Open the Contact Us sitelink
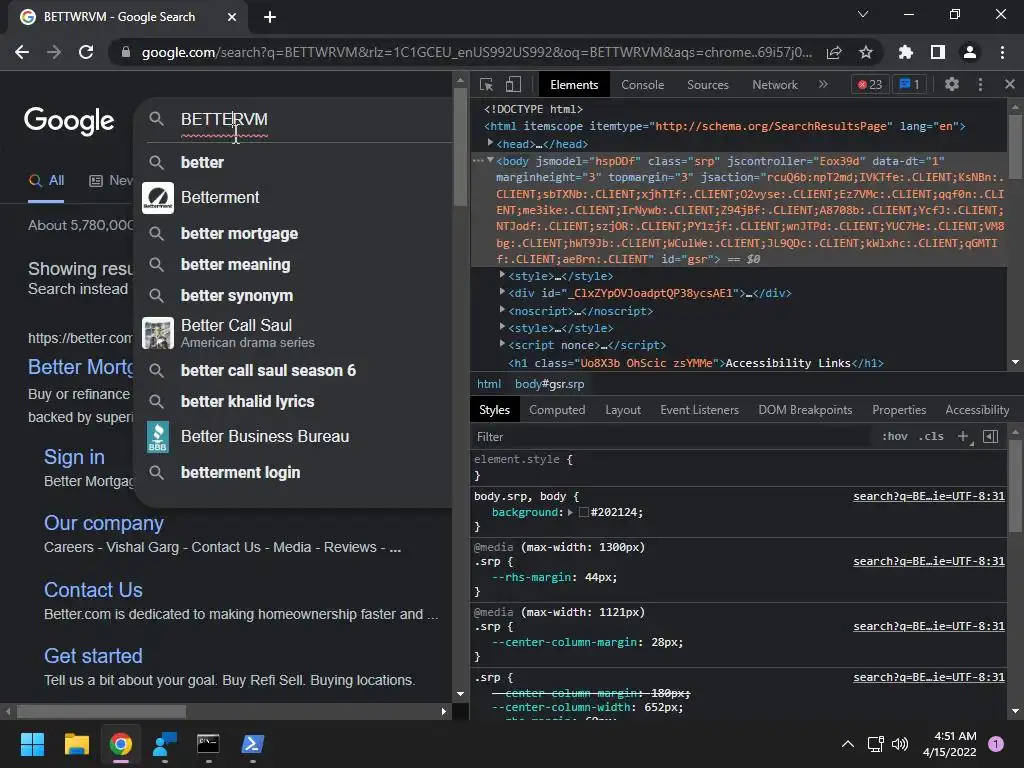The height and width of the screenshot is (768, 1024). 93,590
